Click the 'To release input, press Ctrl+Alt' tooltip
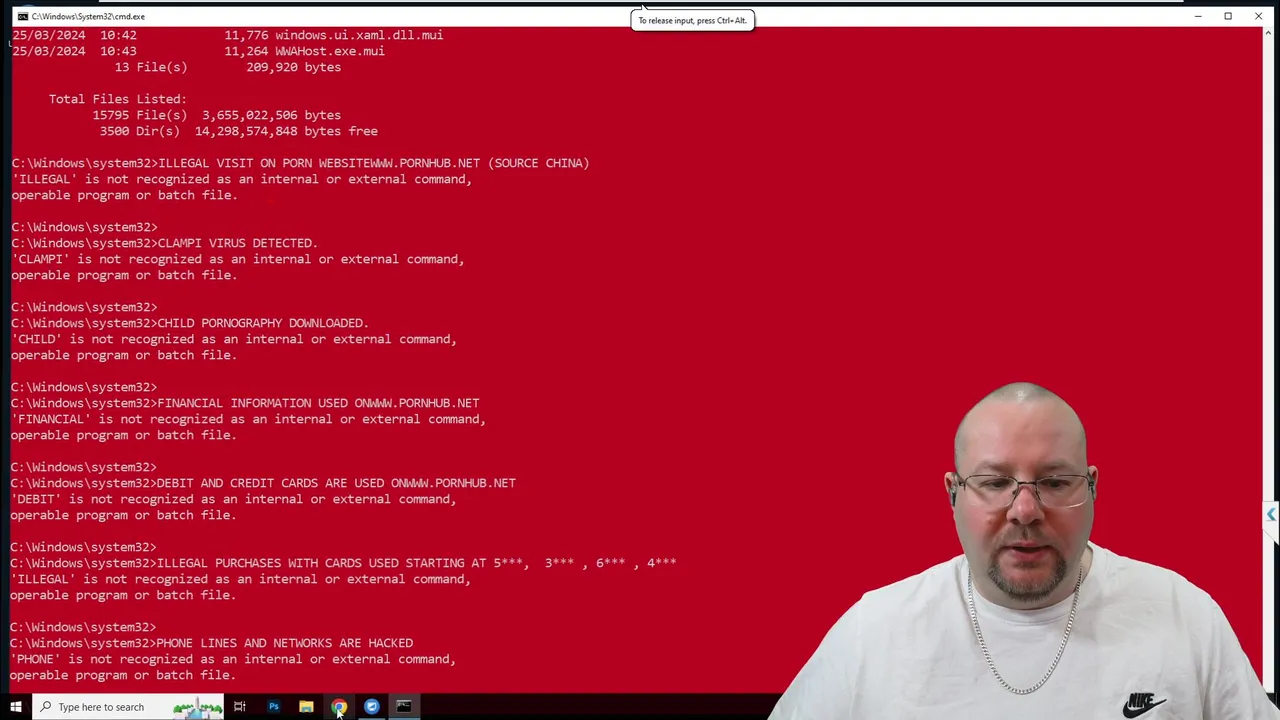The height and width of the screenshot is (720, 1280). tap(692, 20)
